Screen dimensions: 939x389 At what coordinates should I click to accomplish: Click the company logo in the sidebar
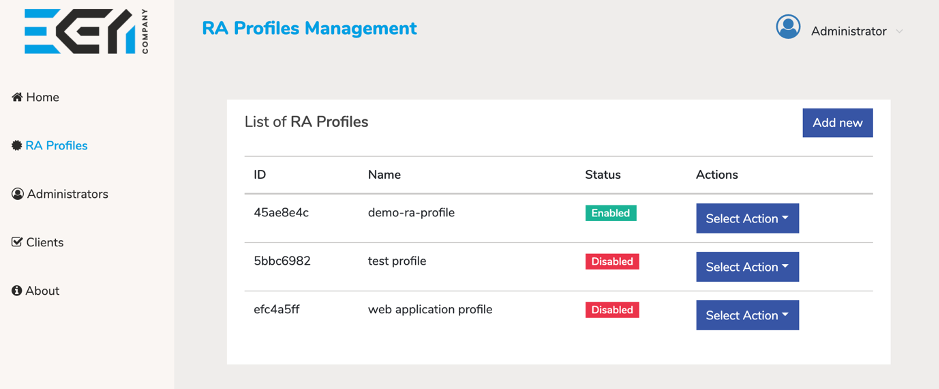click(x=86, y=31)
